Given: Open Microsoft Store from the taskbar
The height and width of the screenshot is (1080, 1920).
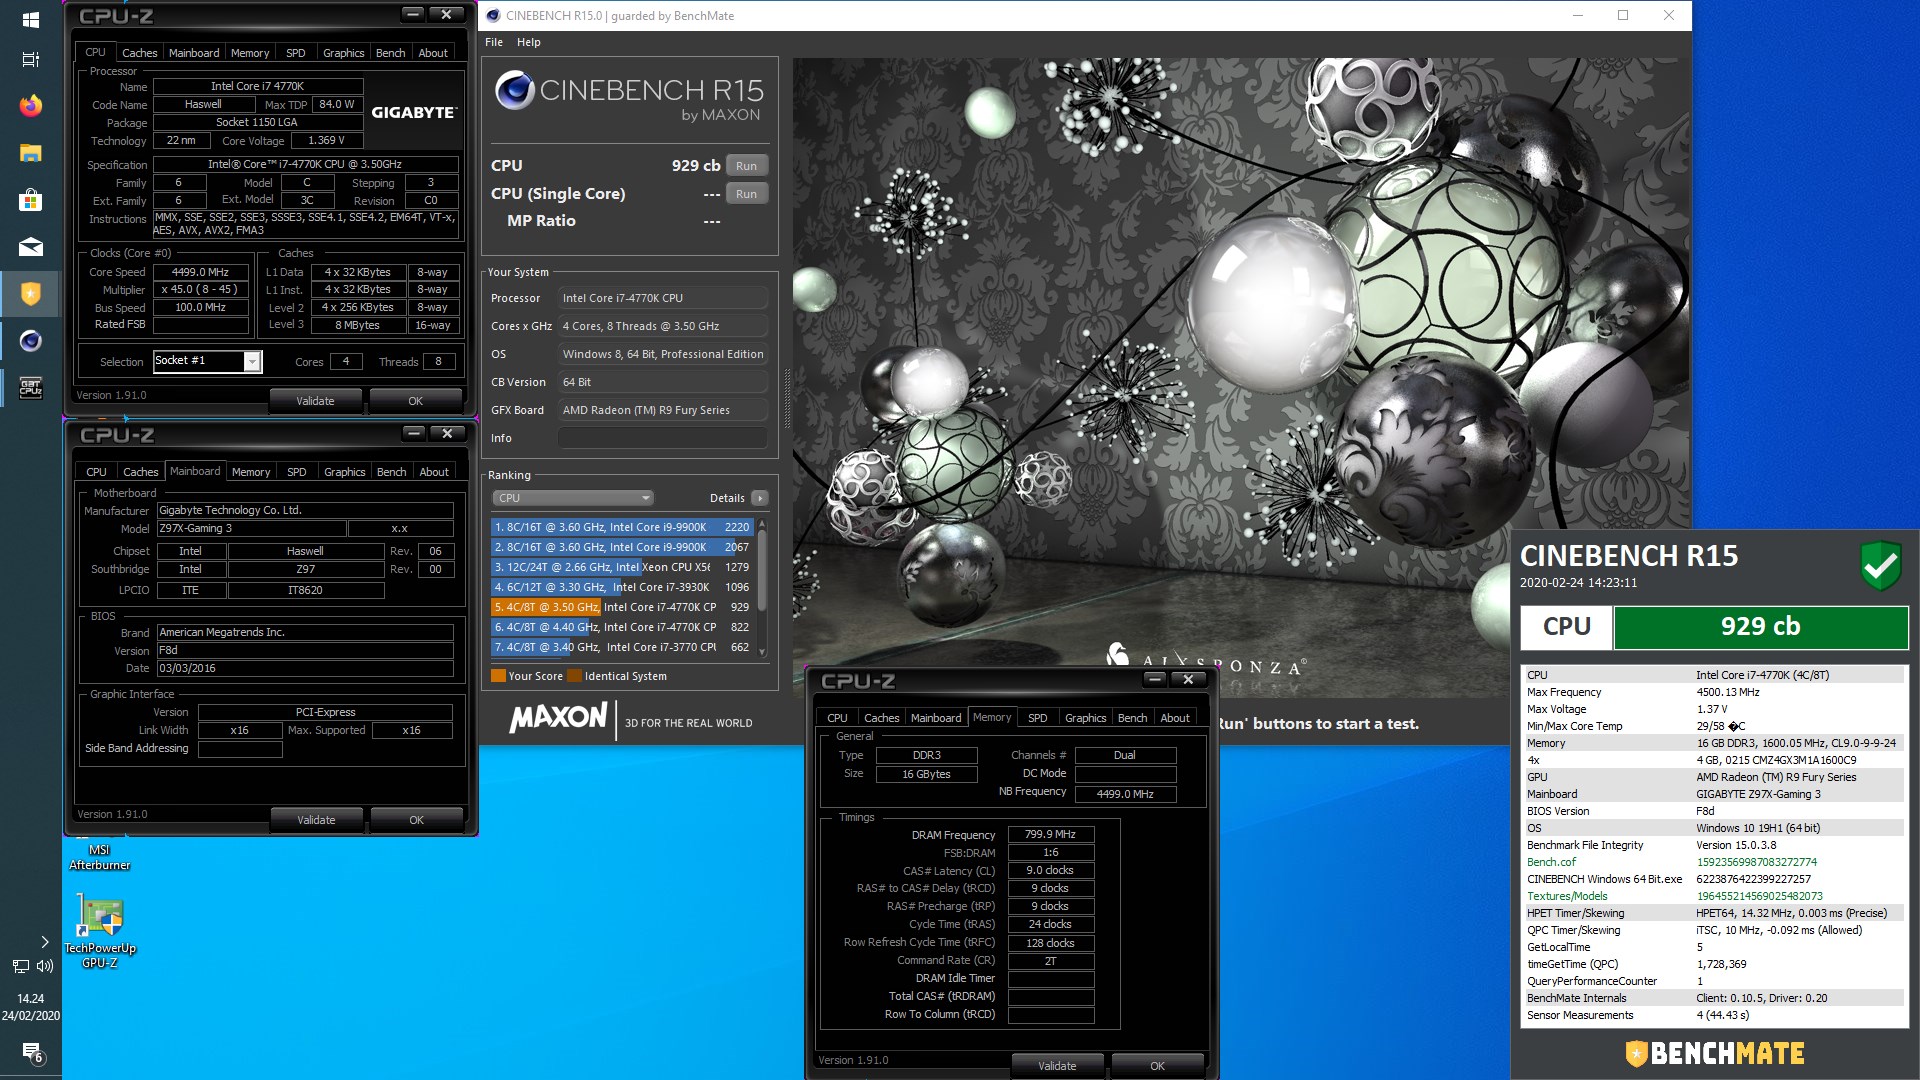Looking at the screenshot, I should pos(30,200).
